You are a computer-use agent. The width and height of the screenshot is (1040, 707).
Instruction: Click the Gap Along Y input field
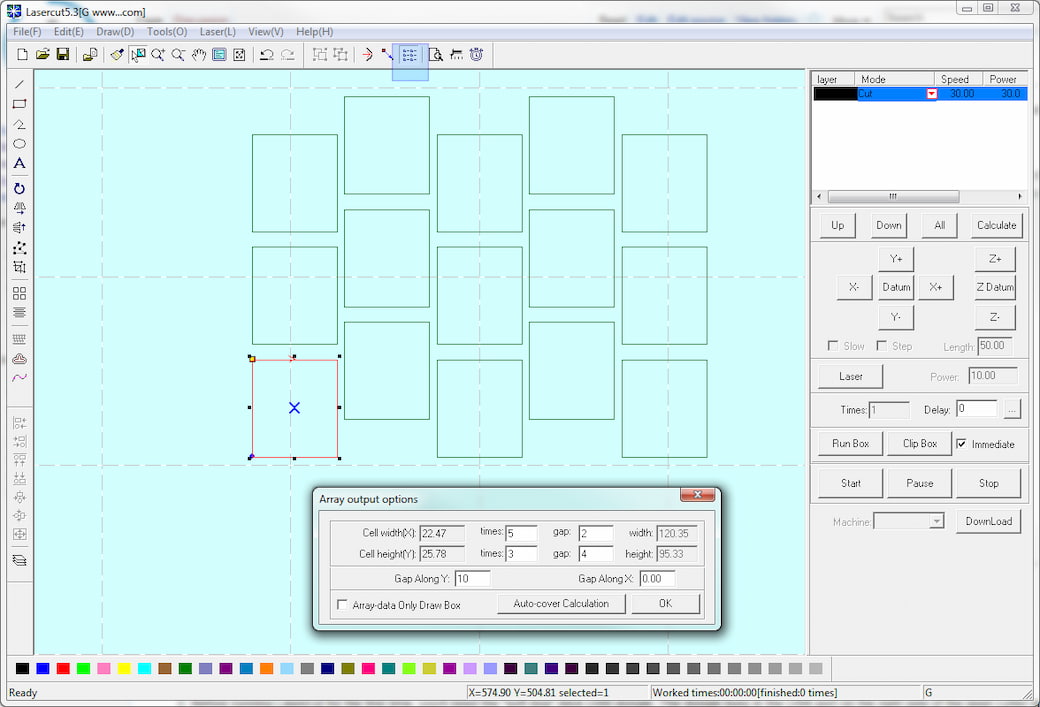click(x=472, y=579)
